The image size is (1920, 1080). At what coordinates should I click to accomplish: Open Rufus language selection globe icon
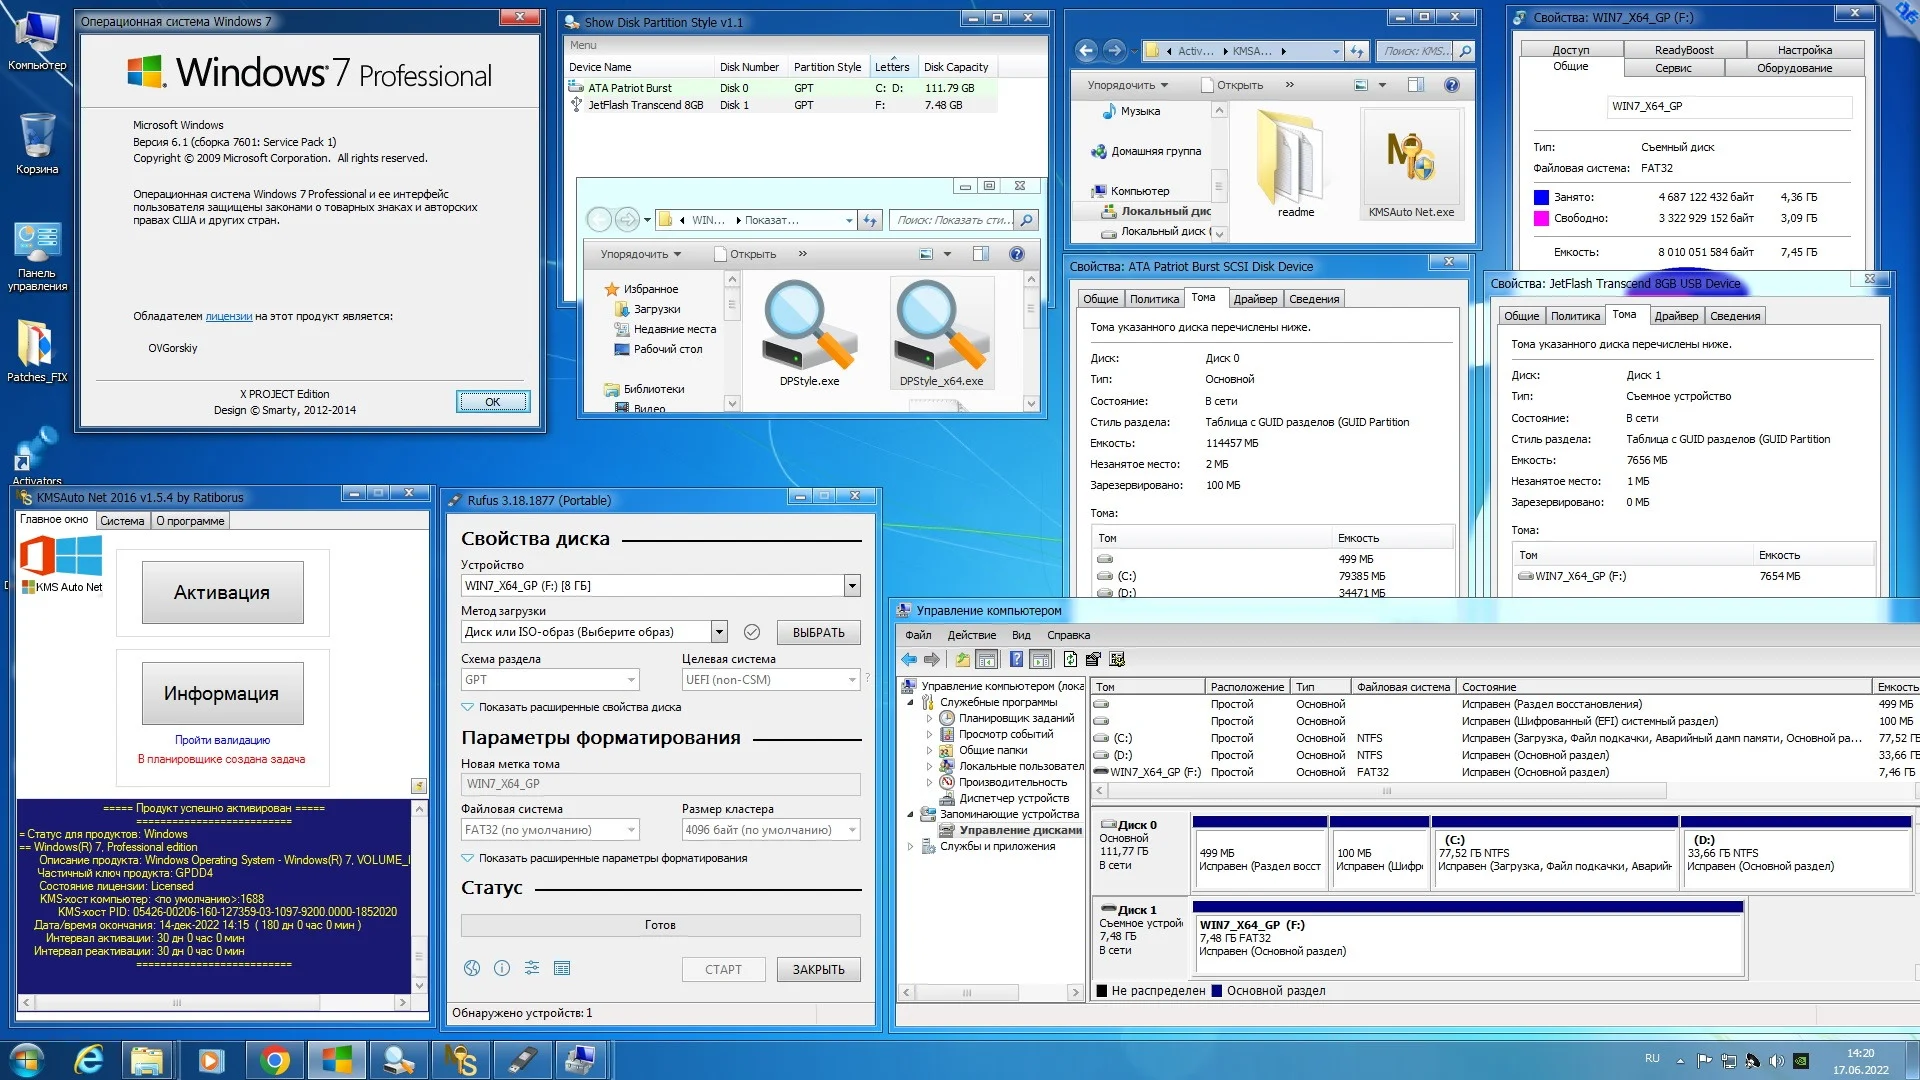coord(472,968)
